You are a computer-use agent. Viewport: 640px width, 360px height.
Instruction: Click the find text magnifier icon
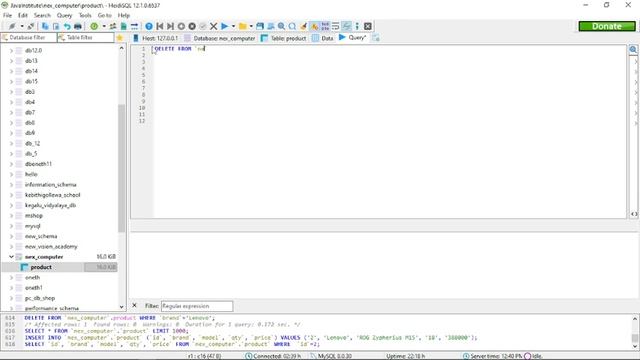click(281, 26)
